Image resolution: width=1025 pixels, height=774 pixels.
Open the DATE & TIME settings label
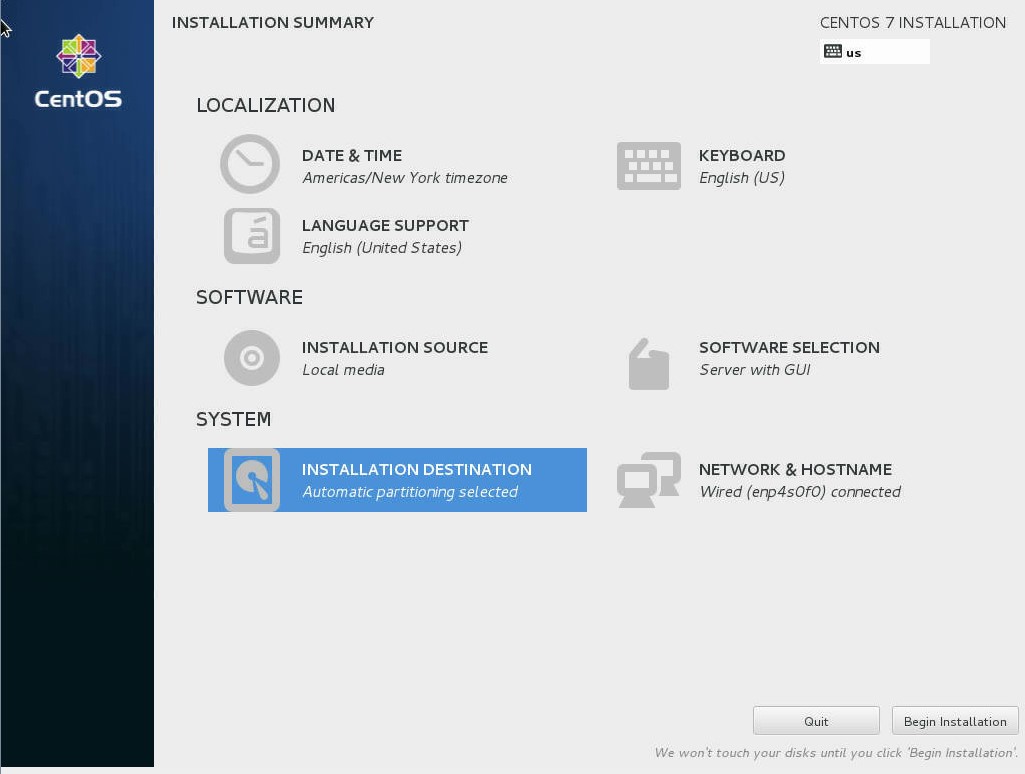point(352,156)
